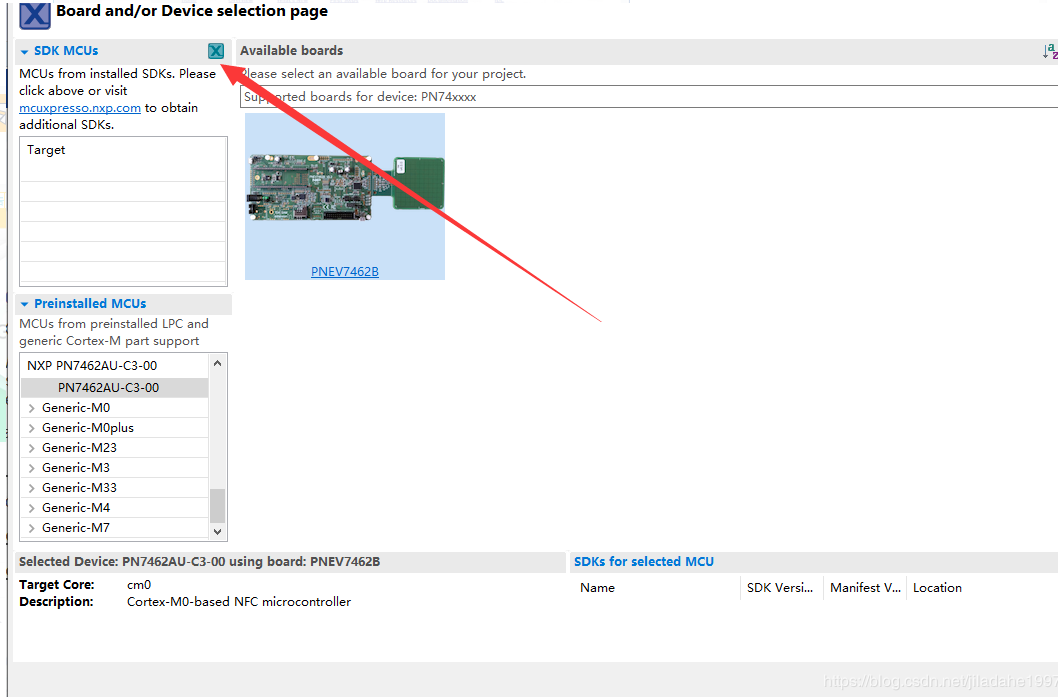Click the Preinstalled MCUs section title

click(x=90, y=304)
